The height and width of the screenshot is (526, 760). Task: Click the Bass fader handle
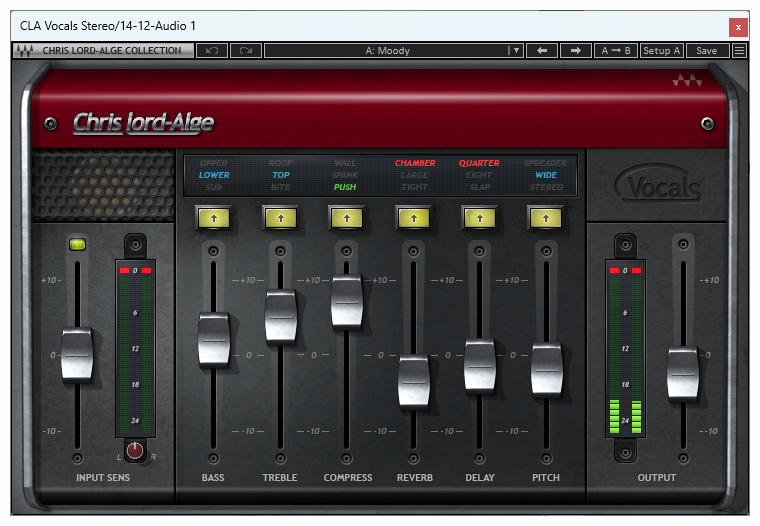(214, 340)
